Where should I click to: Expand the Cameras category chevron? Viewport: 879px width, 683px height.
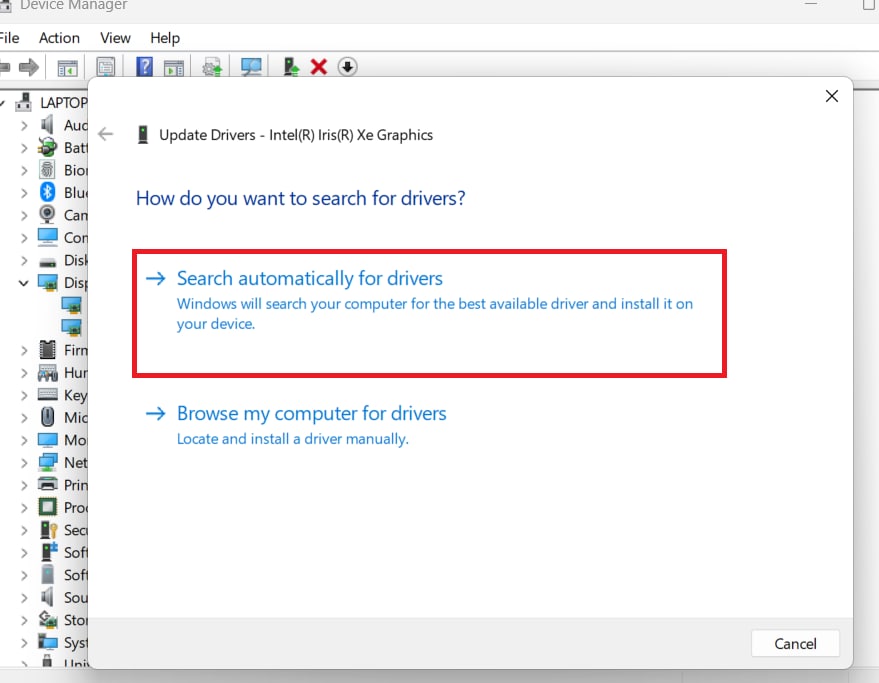[24, 215]
